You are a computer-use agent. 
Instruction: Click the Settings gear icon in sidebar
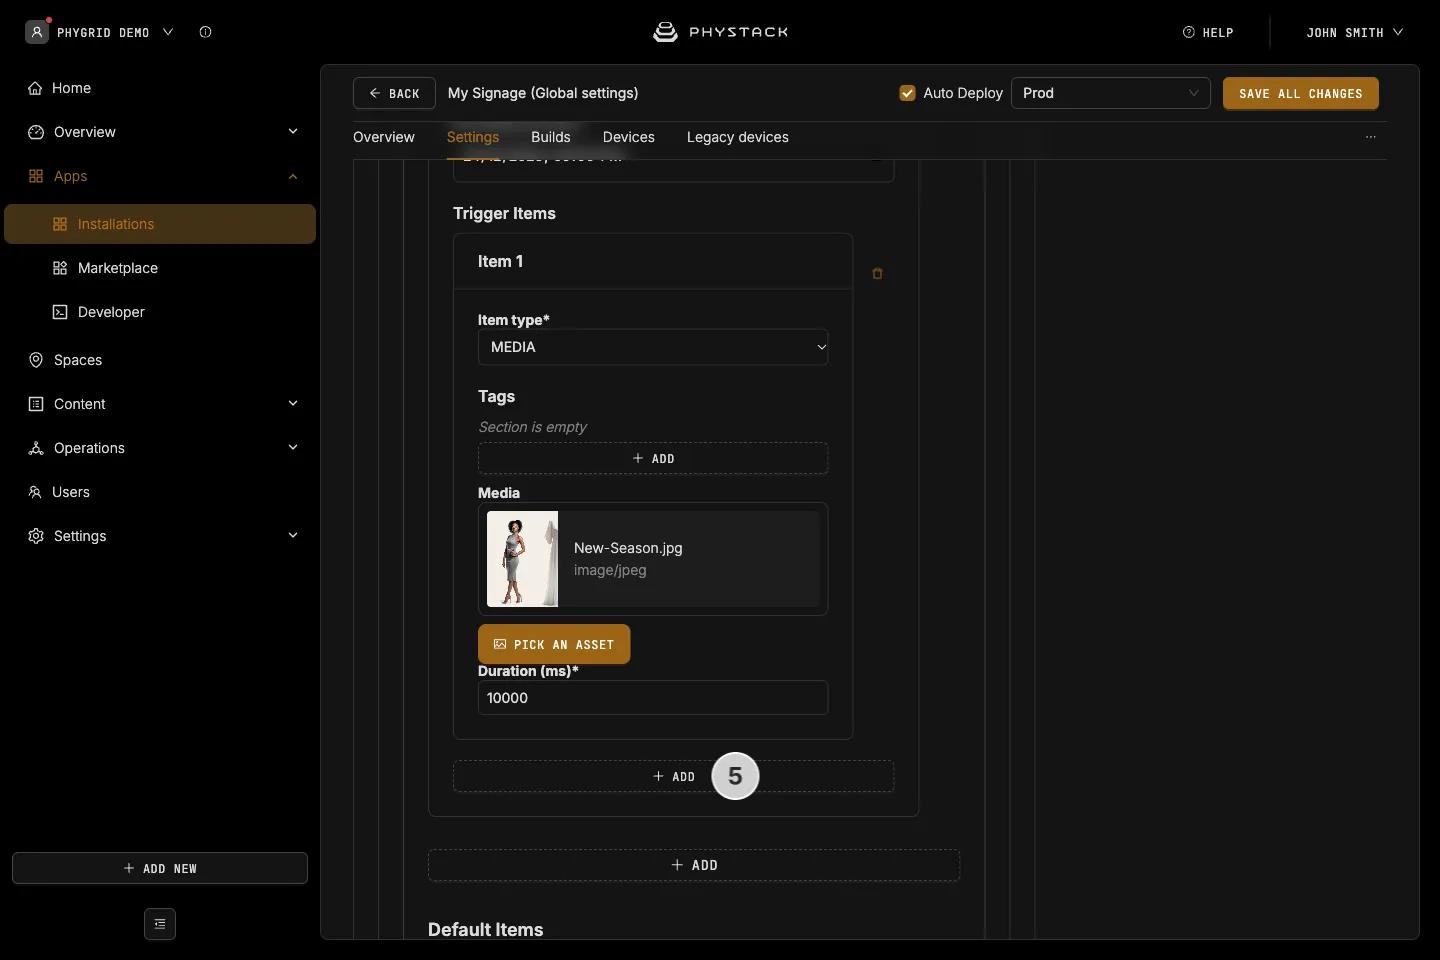[x=36, y=536]
